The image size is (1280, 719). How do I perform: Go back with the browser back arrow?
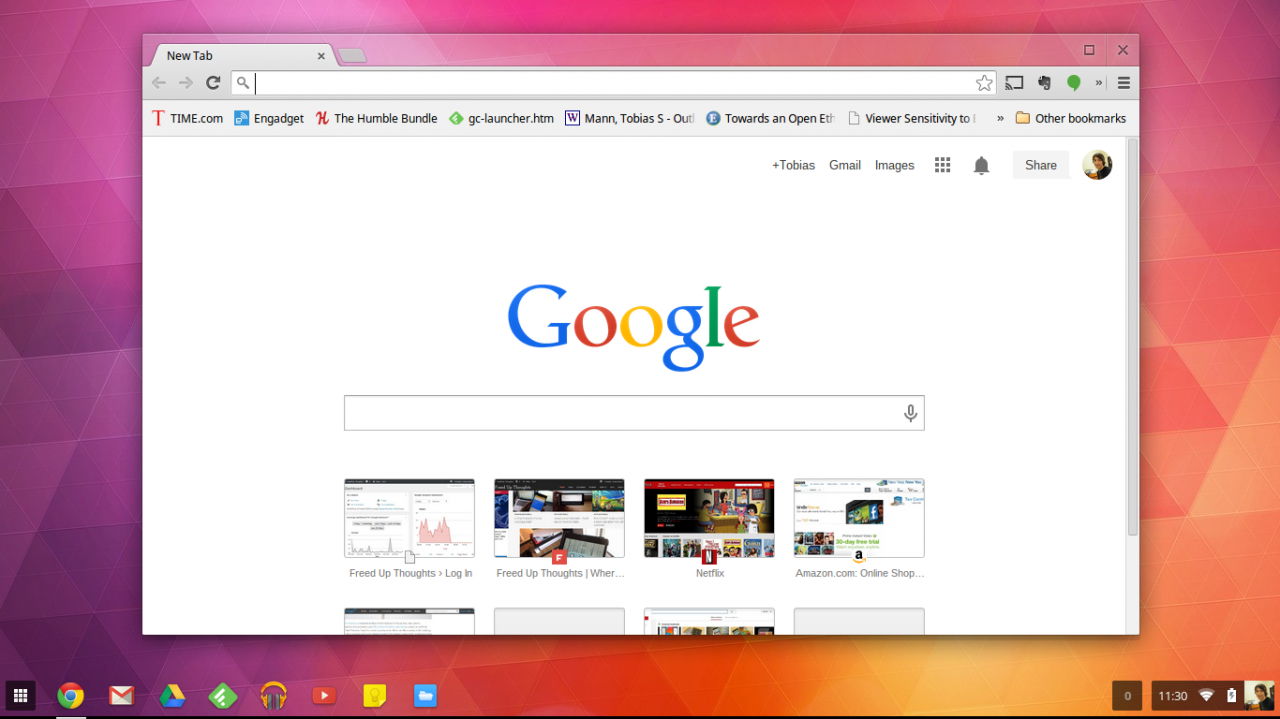pyautogui.click(x=159, y=83)
